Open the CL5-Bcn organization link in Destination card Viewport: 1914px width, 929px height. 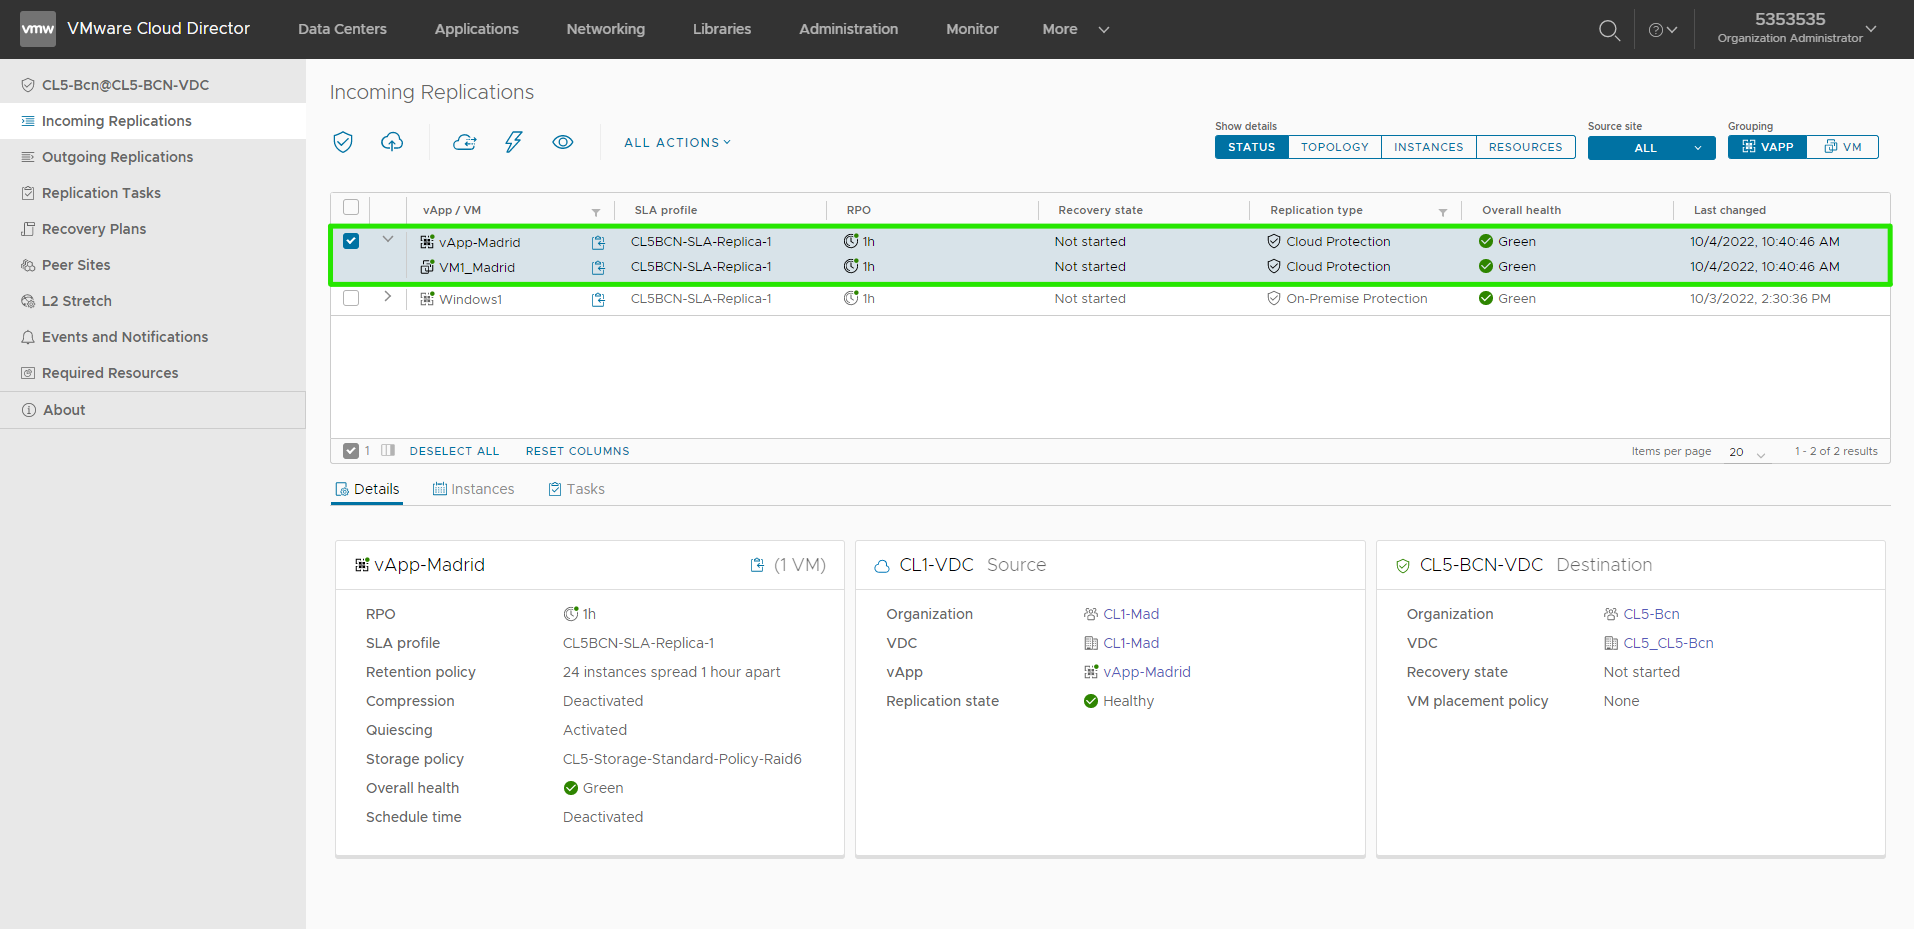(x=1652, y=614)
